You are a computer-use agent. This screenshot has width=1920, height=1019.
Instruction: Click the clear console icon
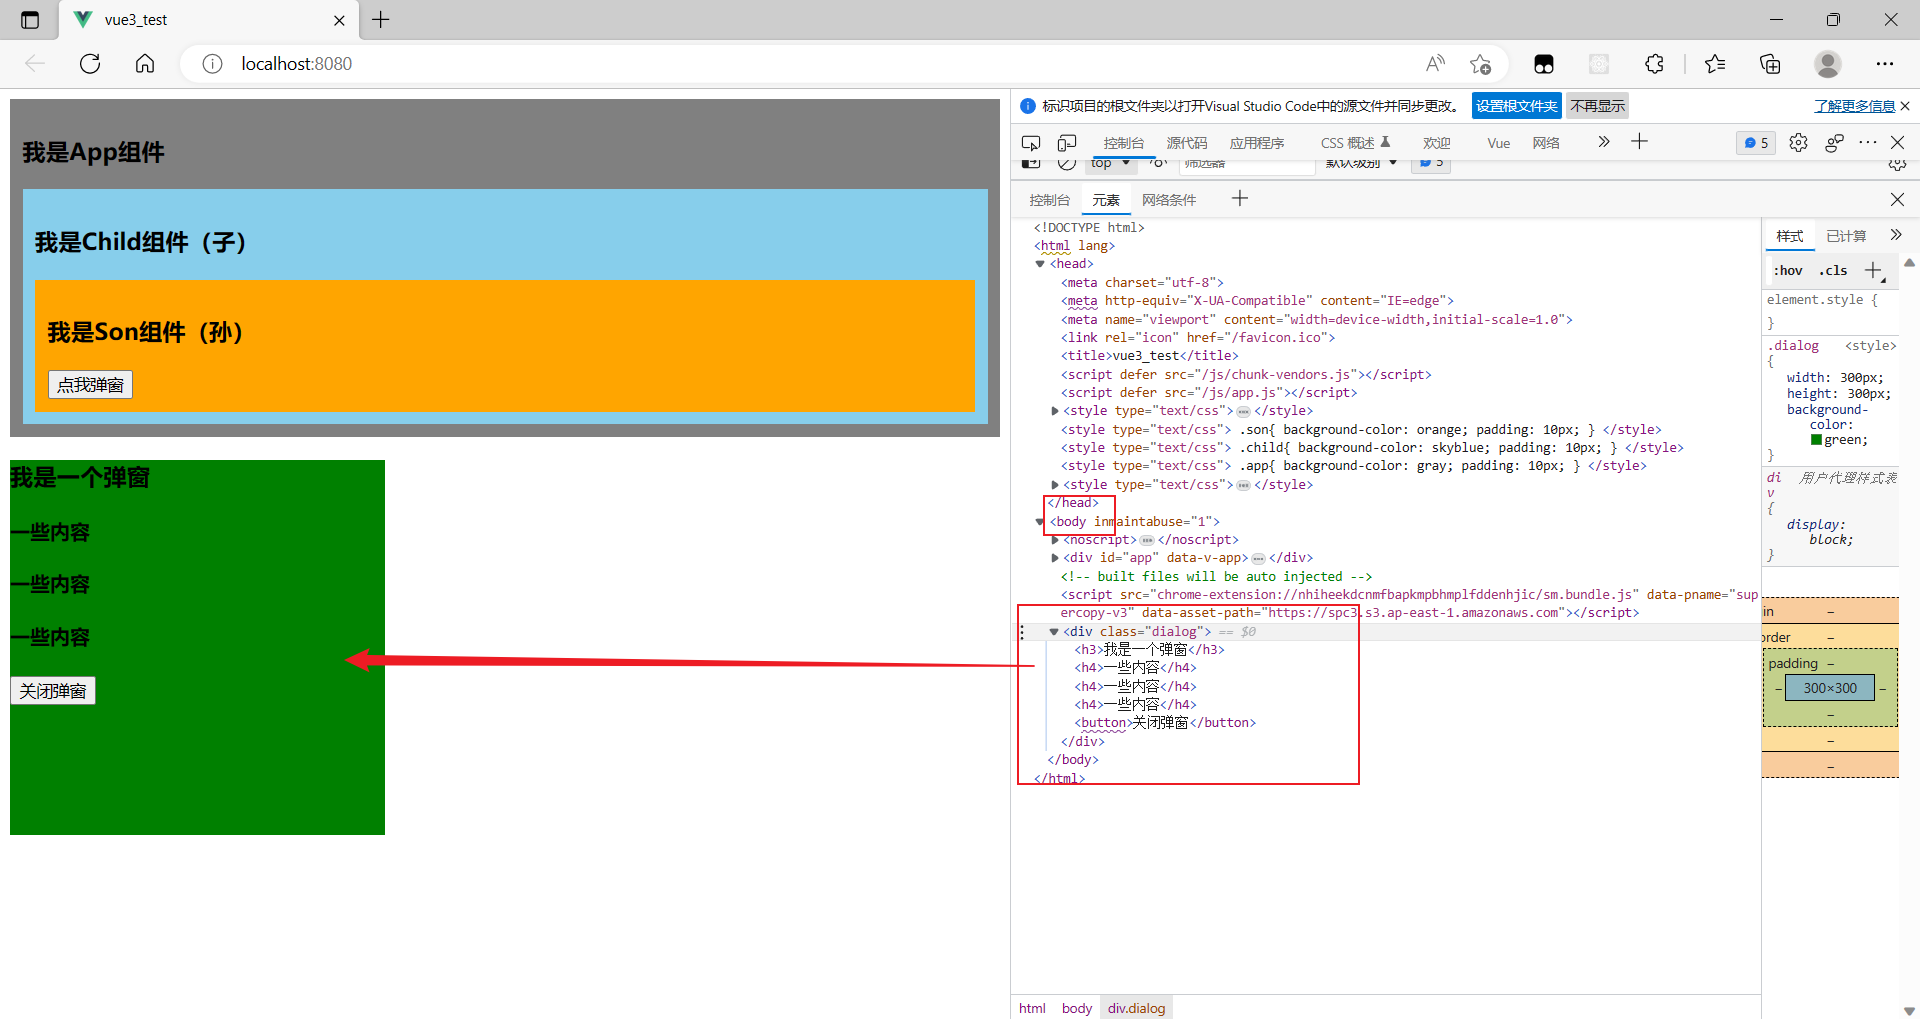[x=1067, y=162]
